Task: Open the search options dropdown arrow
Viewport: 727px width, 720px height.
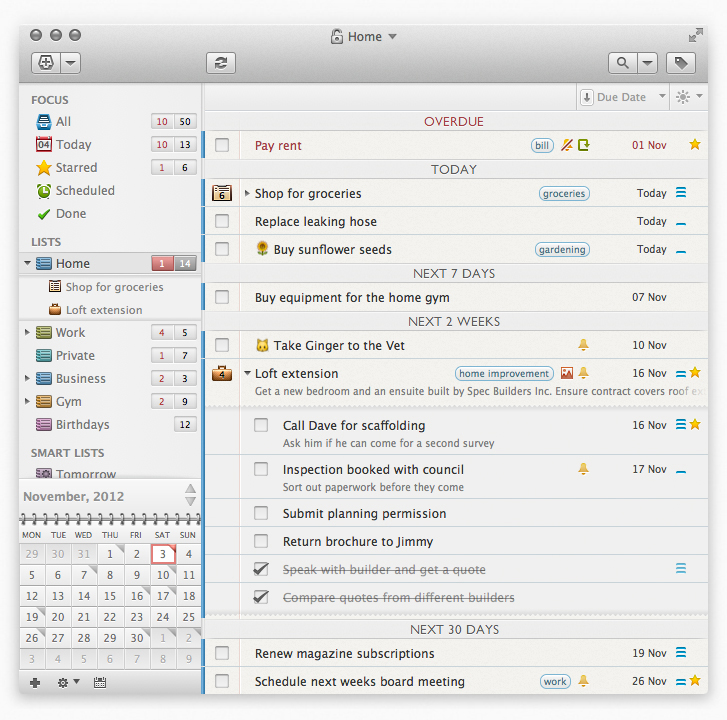Action: [x=648, y=63]
